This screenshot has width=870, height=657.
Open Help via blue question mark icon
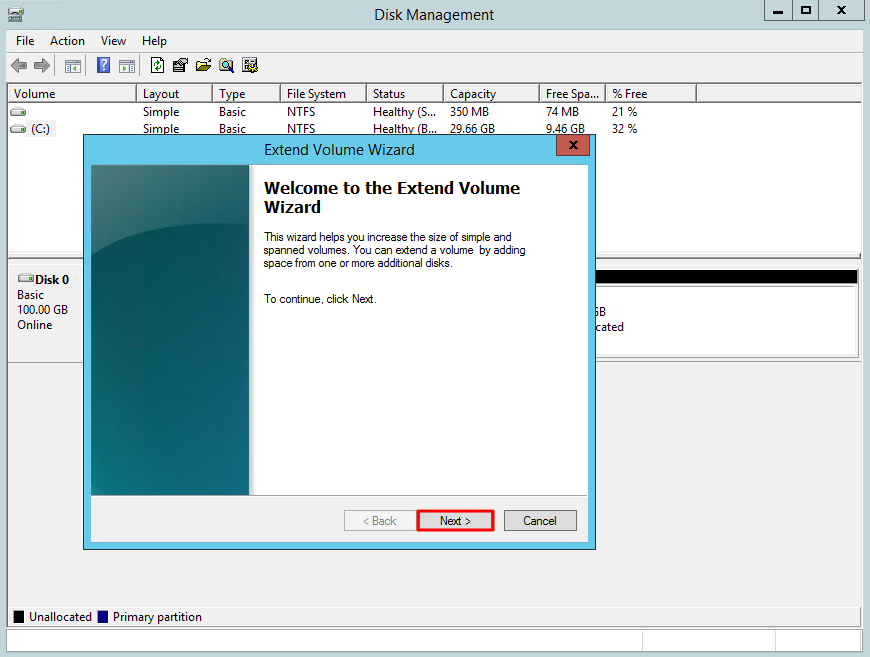103,66
